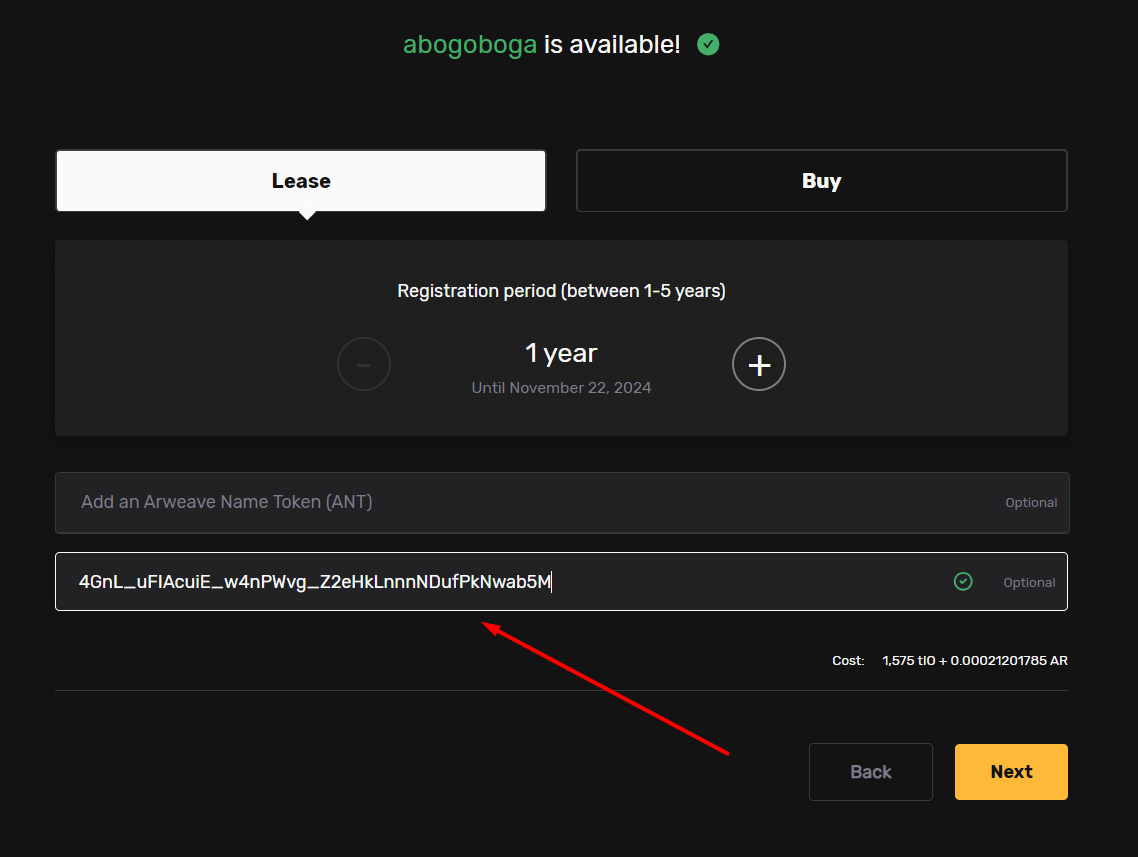Click the Optional label in the ANT field
Image resolution: width=1138 pixels, height=857 pixels.
pyautogui.click(x=1031, y=503)
